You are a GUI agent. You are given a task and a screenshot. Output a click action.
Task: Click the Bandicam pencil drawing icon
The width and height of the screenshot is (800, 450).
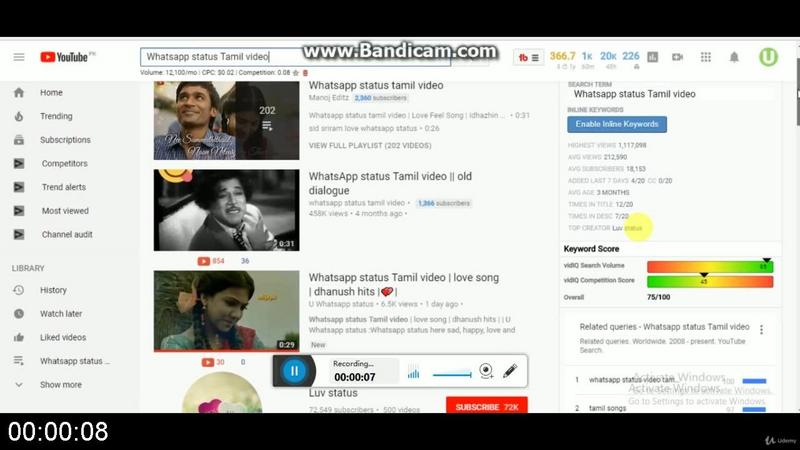coord(510,371)
